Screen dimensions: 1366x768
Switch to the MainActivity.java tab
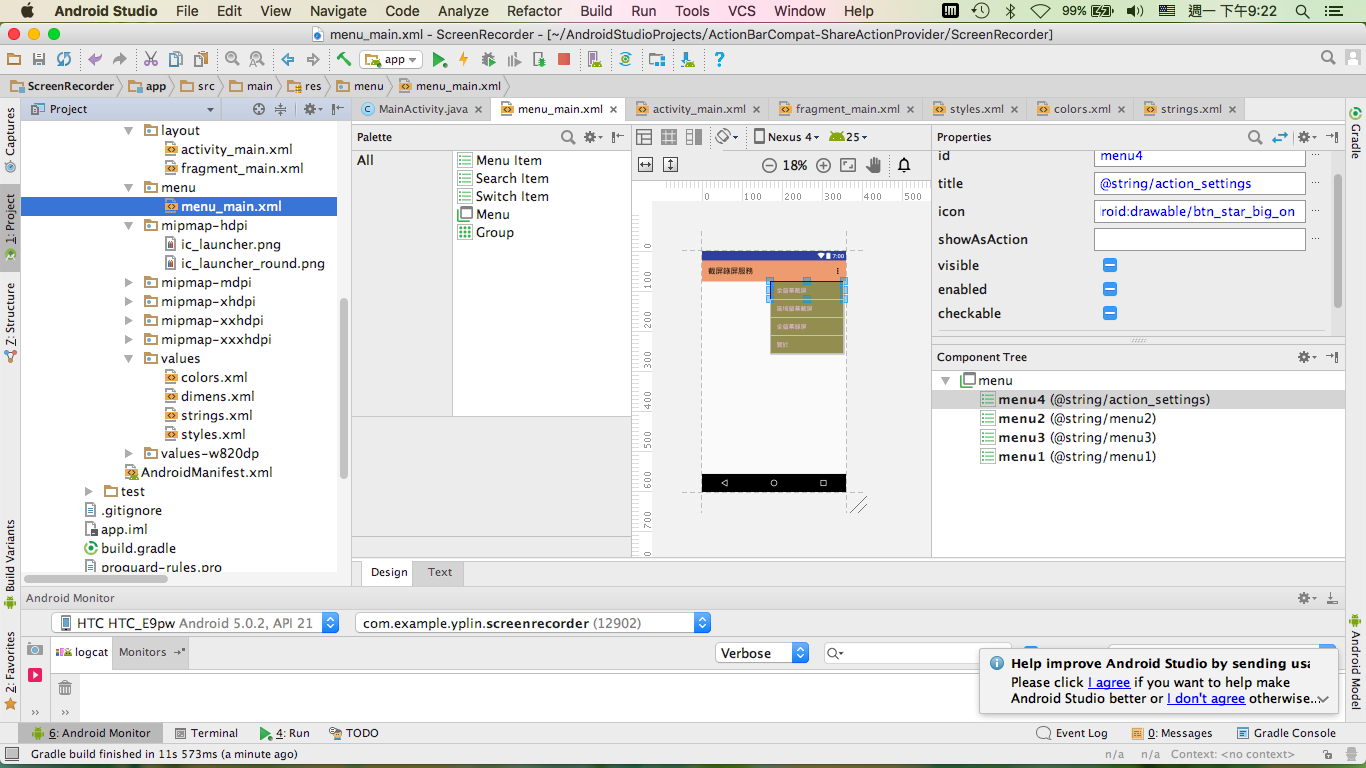click(422, 109)
